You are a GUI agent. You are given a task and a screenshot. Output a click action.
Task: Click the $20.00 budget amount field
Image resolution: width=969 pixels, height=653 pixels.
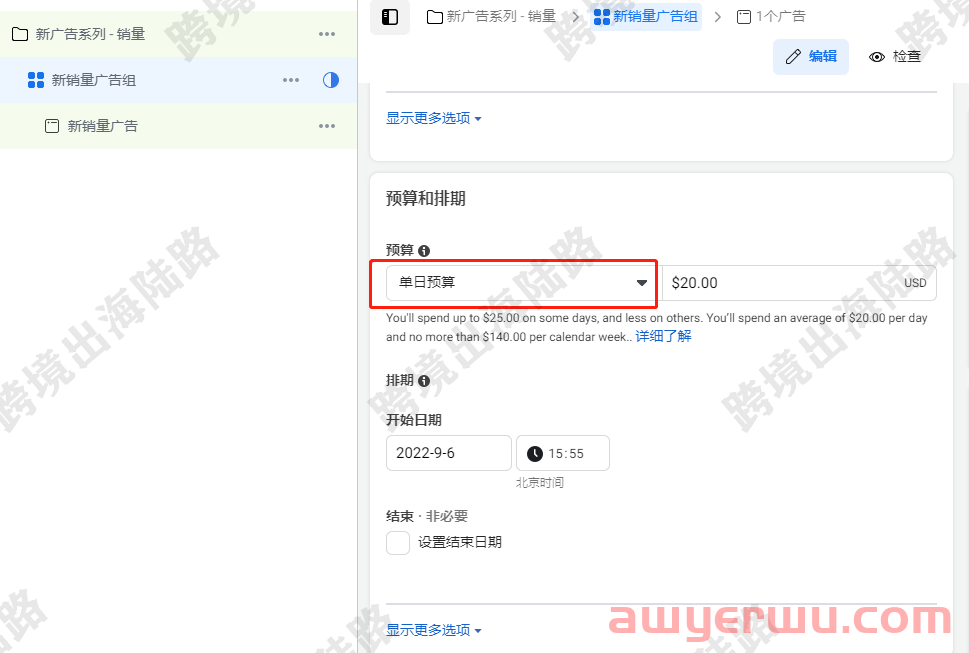[798, 283]
